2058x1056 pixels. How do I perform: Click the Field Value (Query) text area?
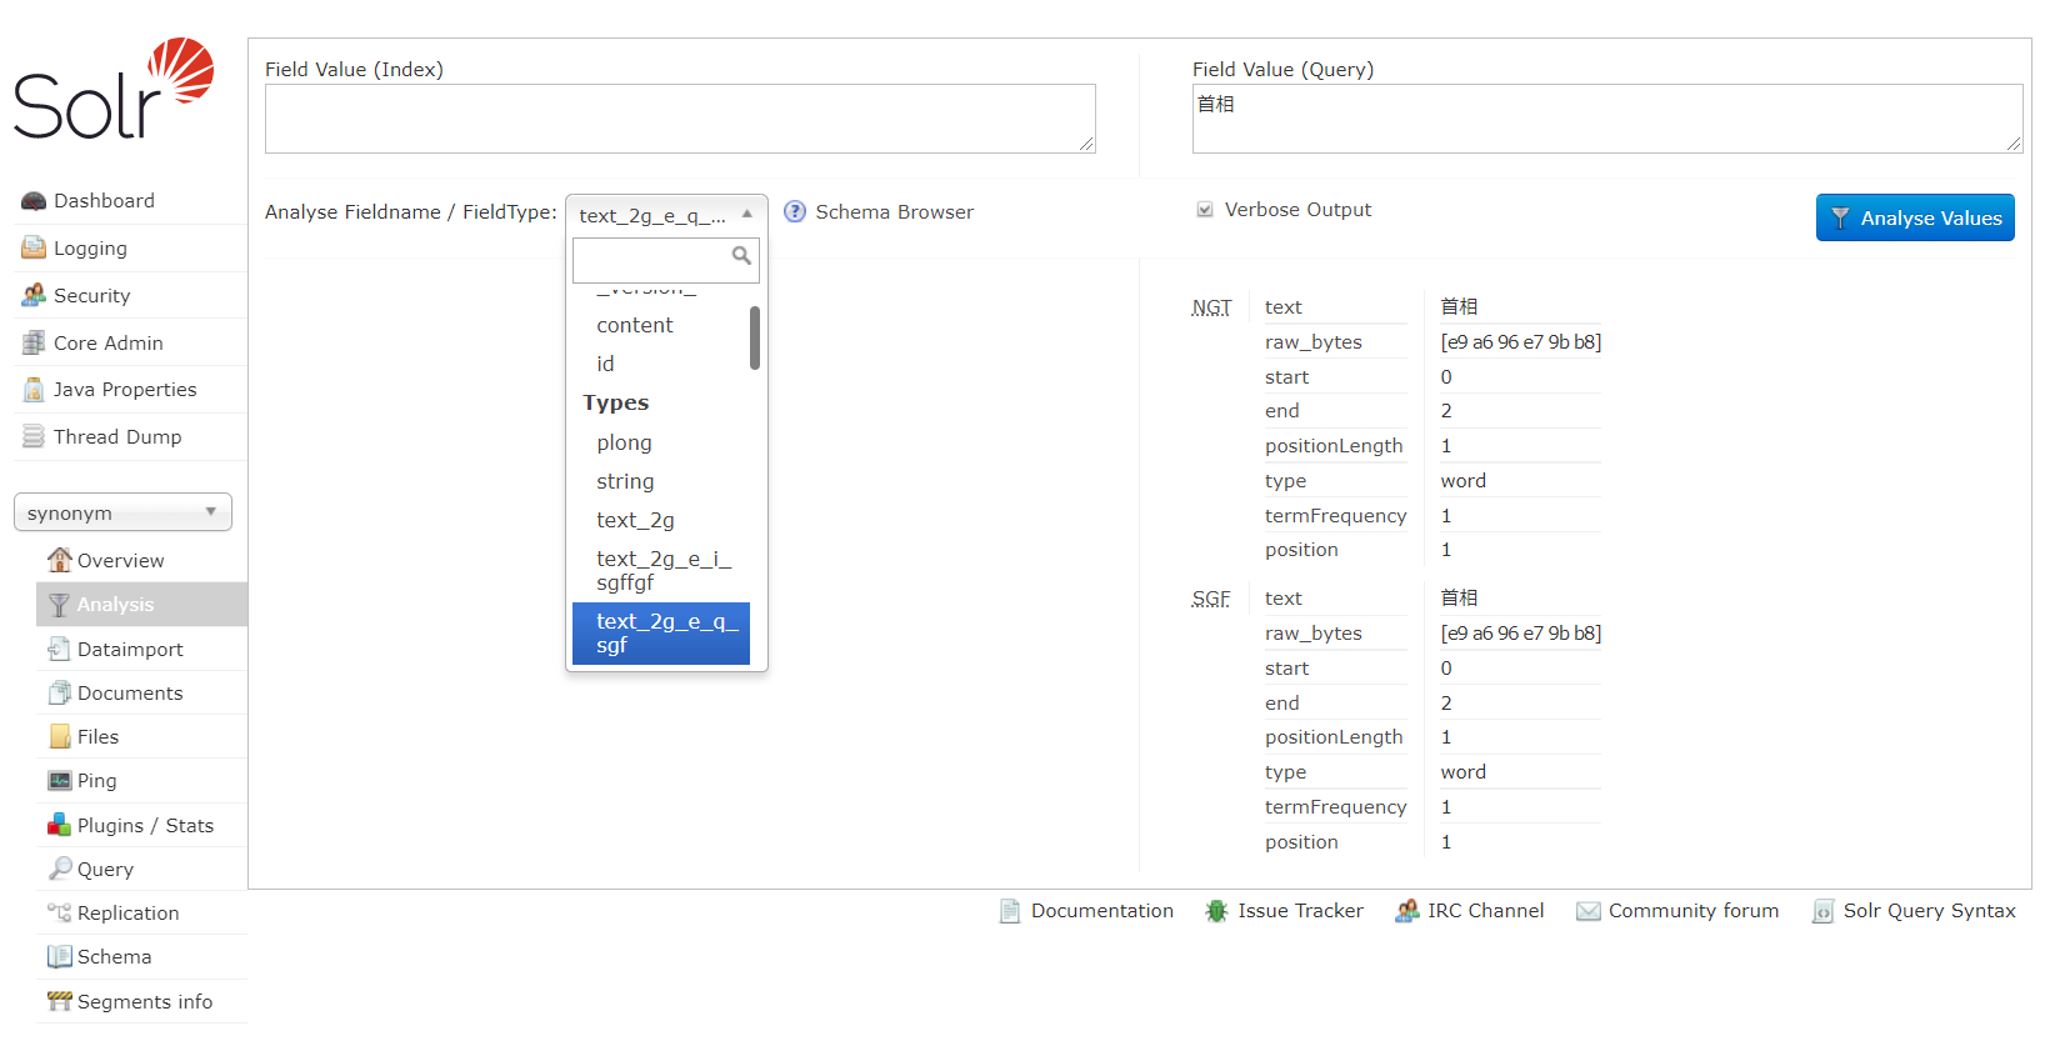click(1607, 119)
